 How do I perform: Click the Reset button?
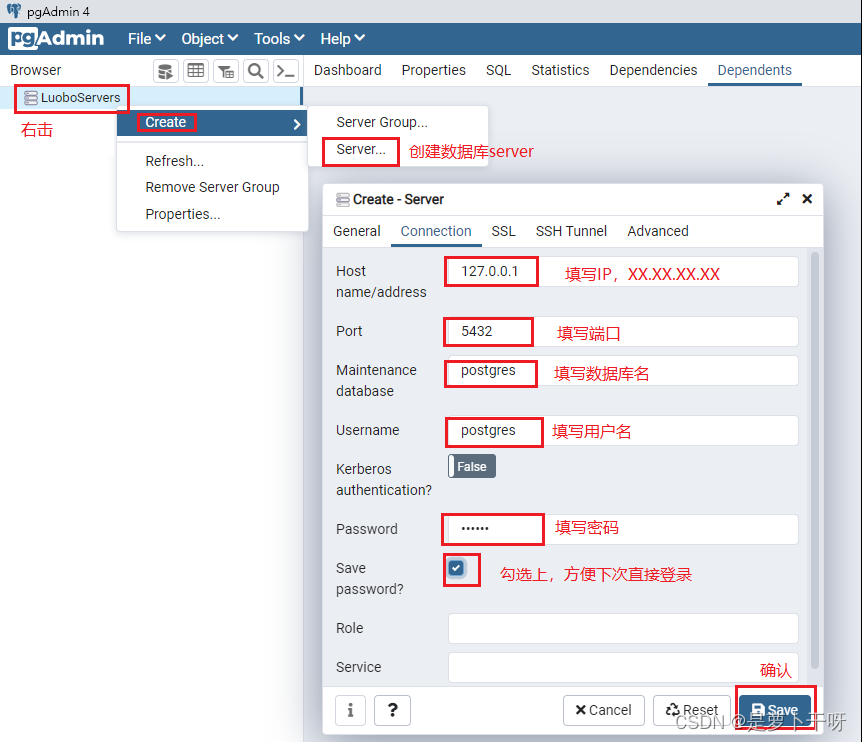point(692,710)
